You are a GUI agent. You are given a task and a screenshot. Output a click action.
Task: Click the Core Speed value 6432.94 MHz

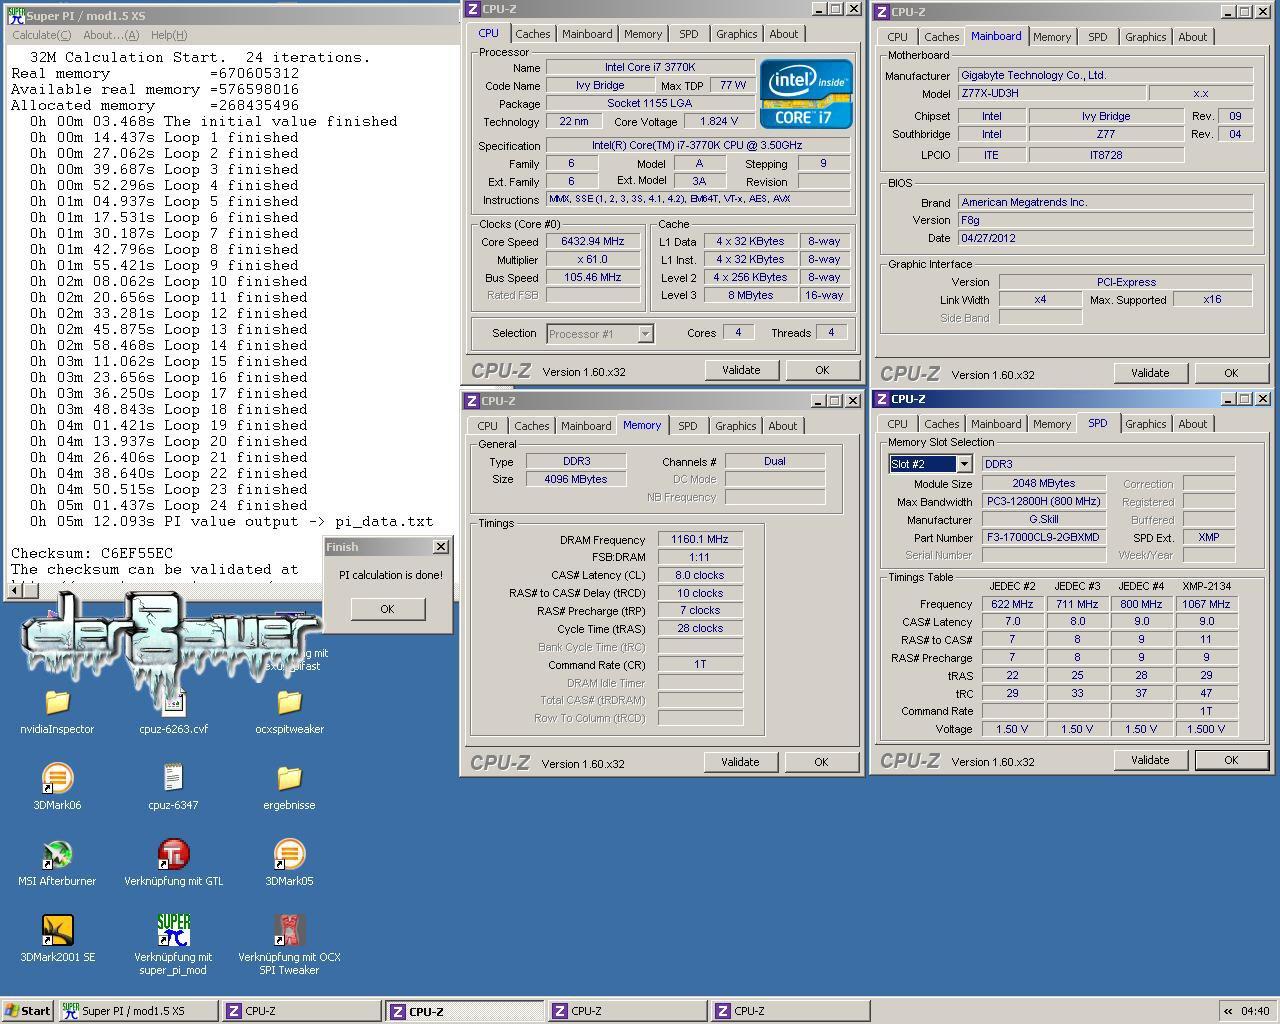point(593,241)
